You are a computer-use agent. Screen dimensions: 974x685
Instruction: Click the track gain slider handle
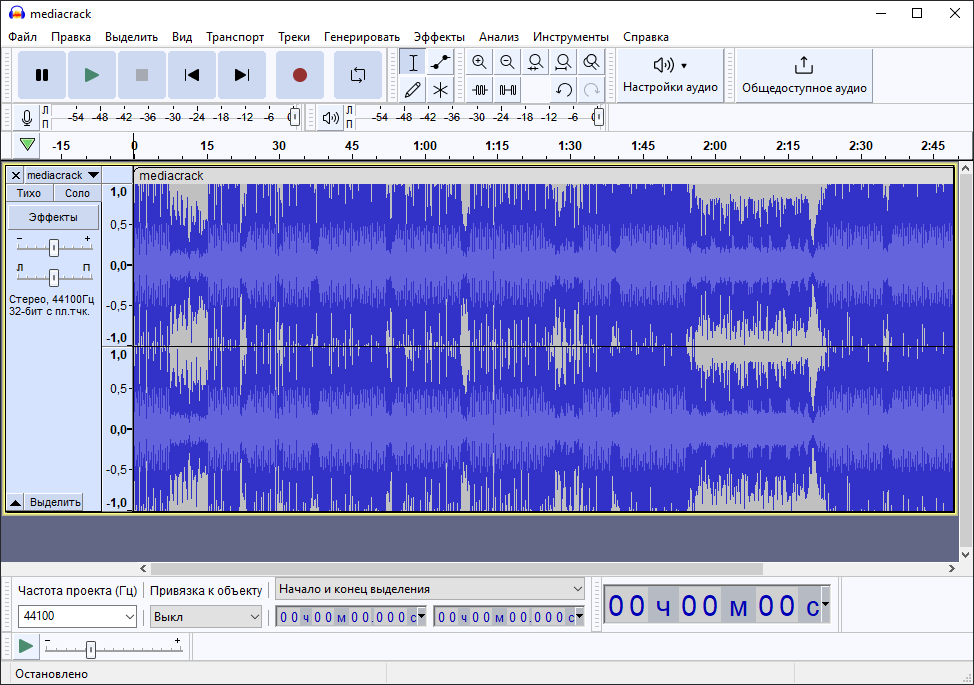click(x=54, y=248)
